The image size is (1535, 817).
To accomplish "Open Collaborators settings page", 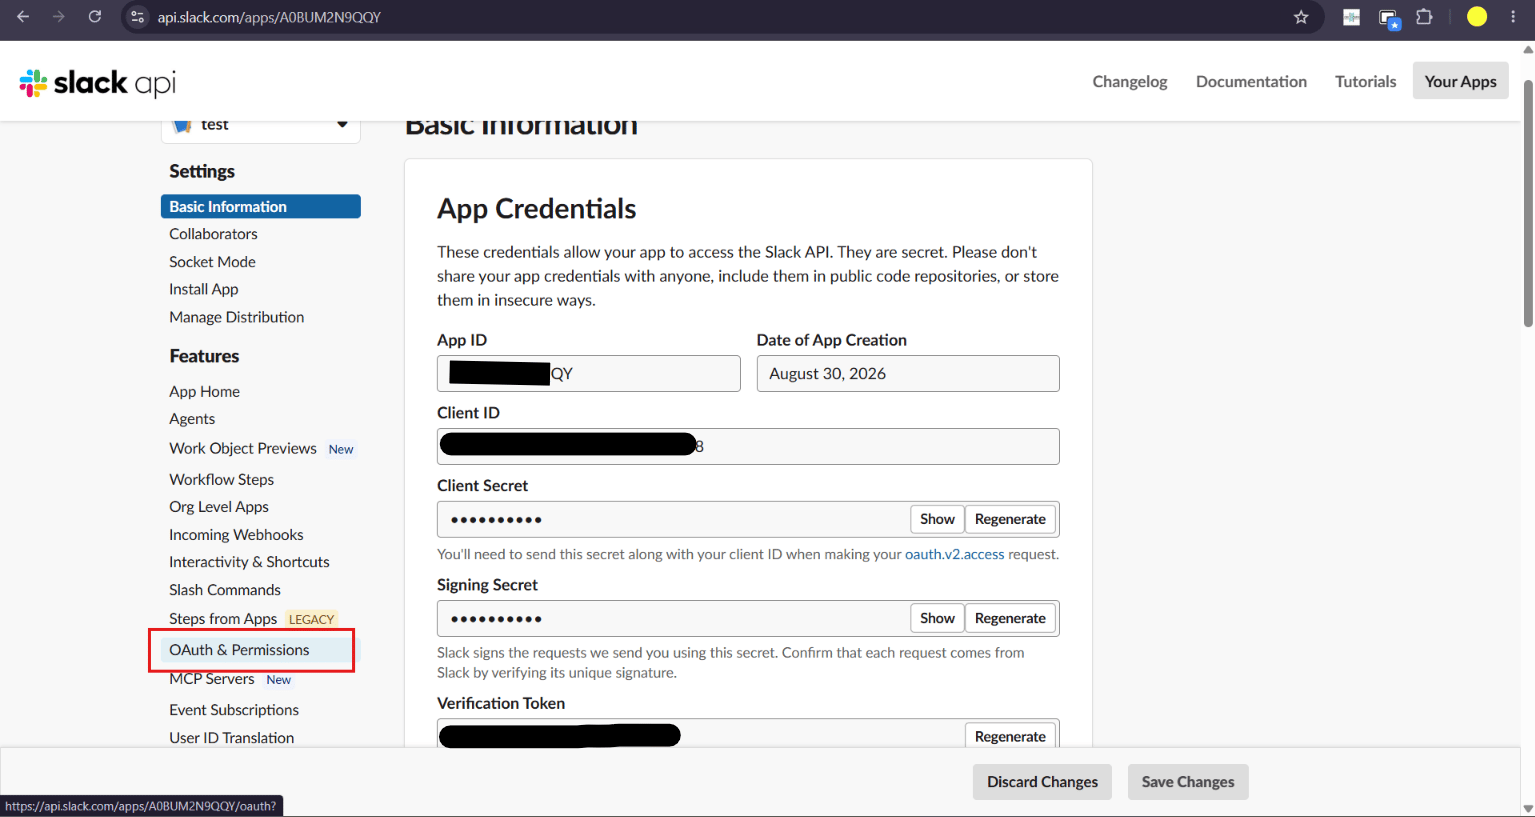I will [213, 234].
